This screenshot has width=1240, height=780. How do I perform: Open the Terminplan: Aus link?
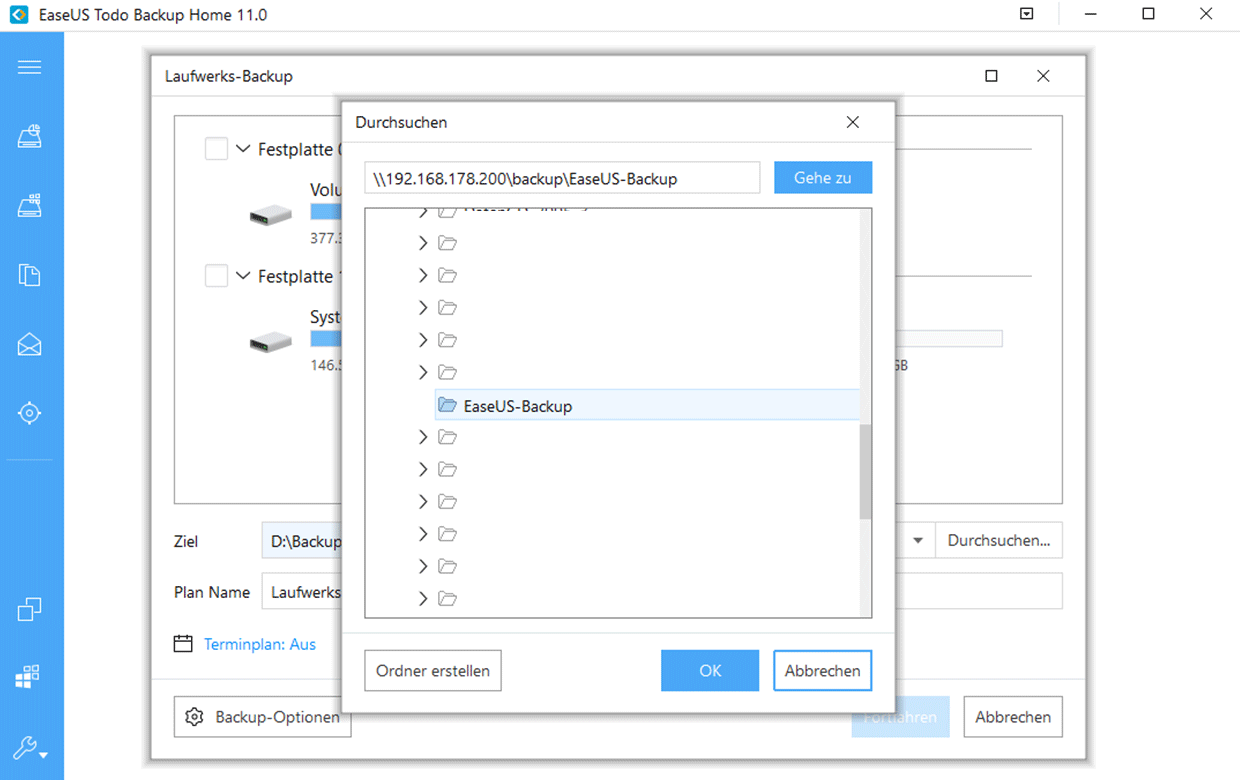[x=260, y=644]
